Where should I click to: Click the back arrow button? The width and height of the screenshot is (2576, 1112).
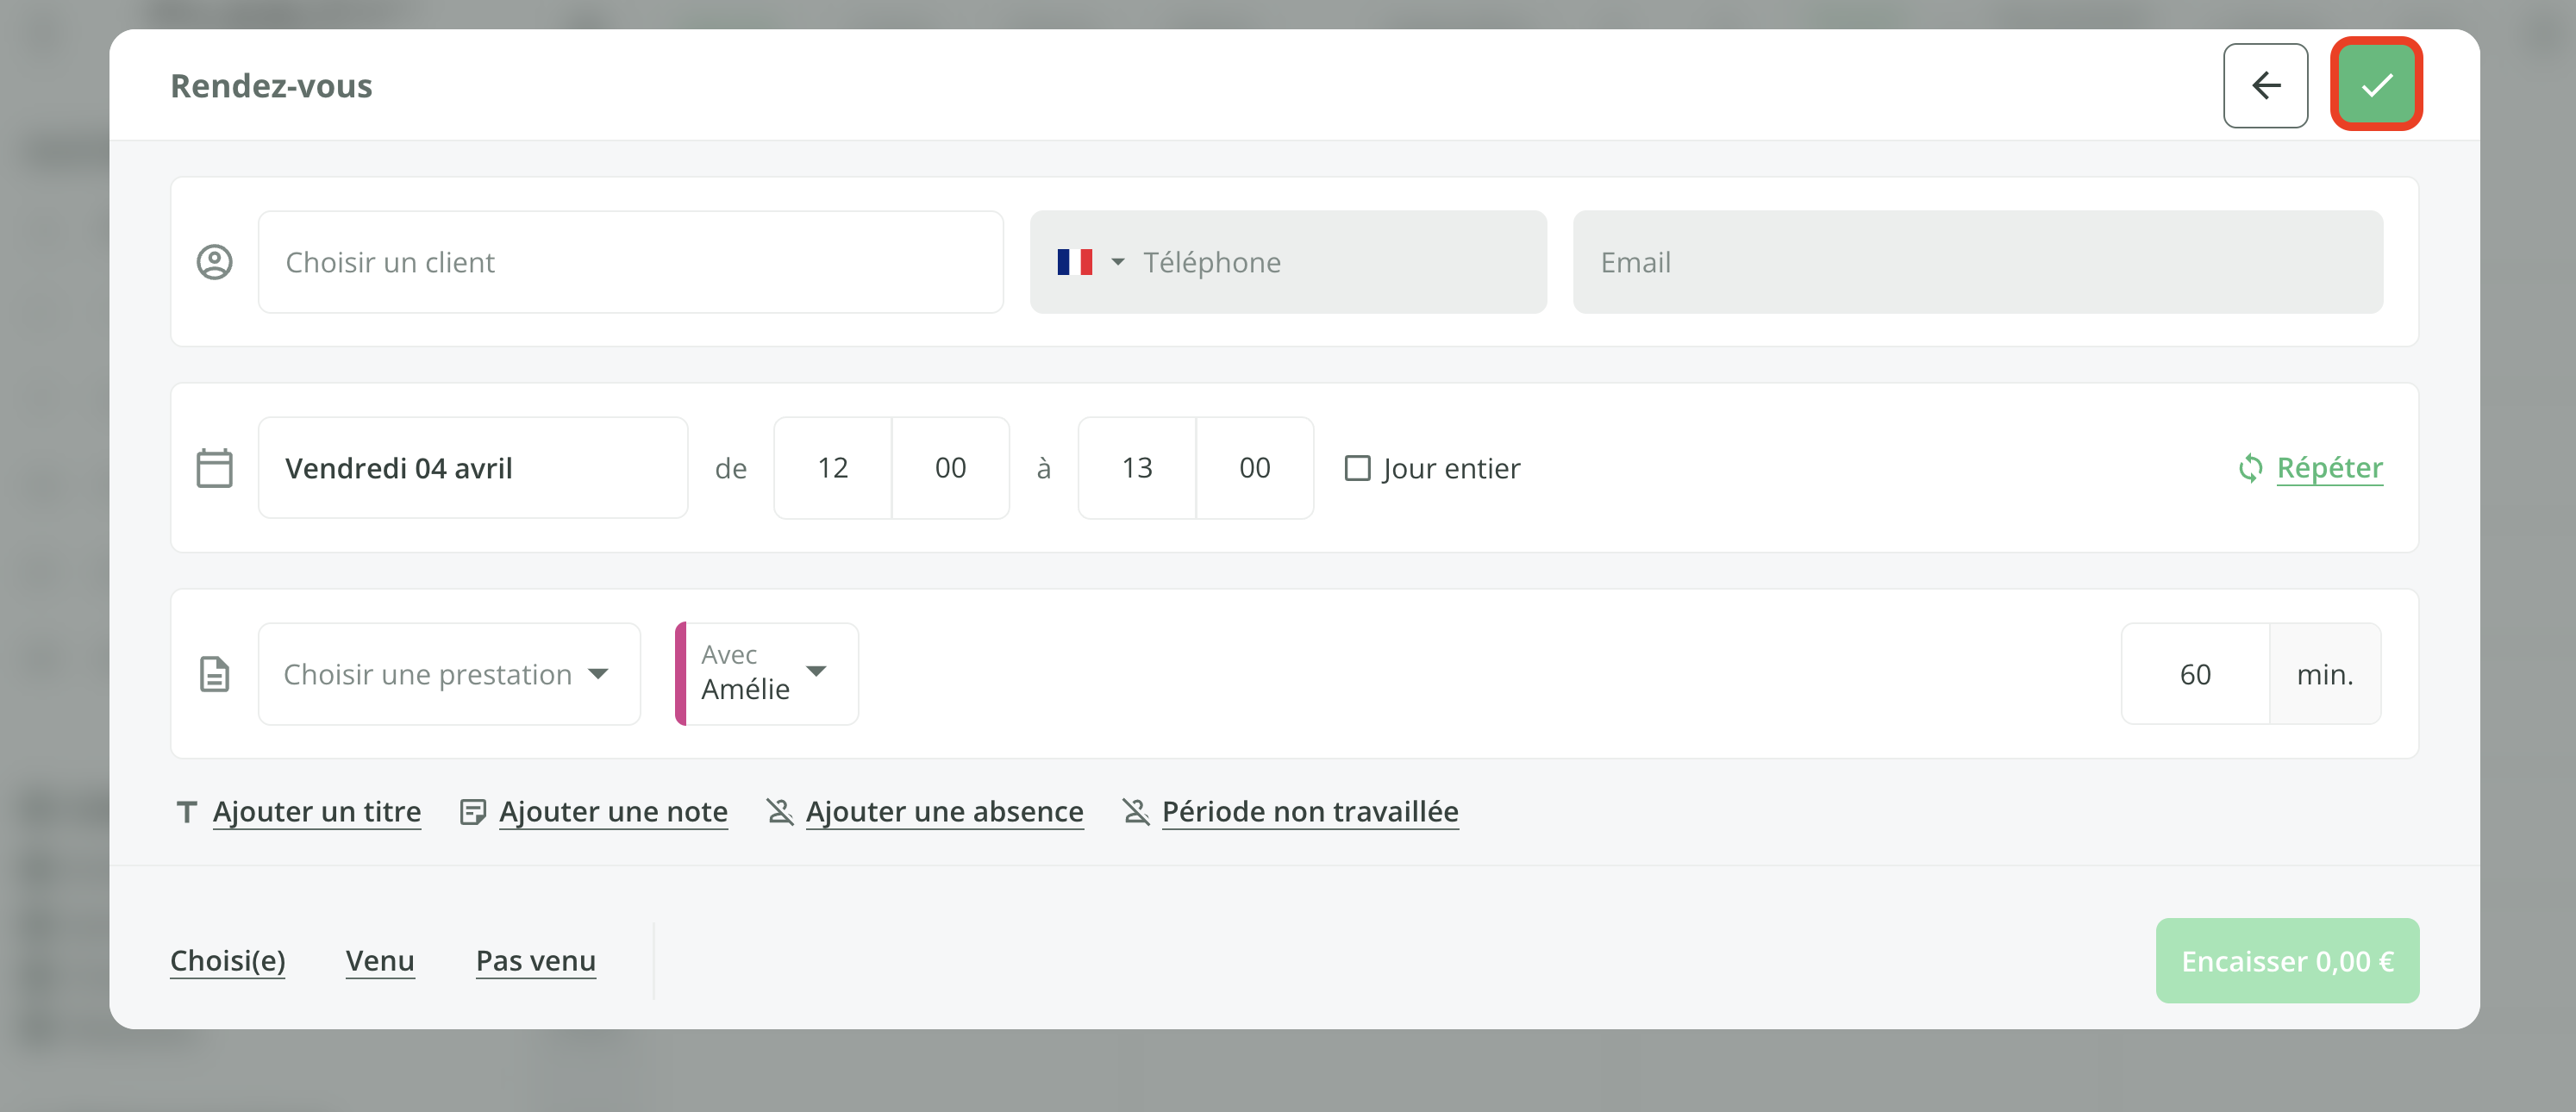2265,85
